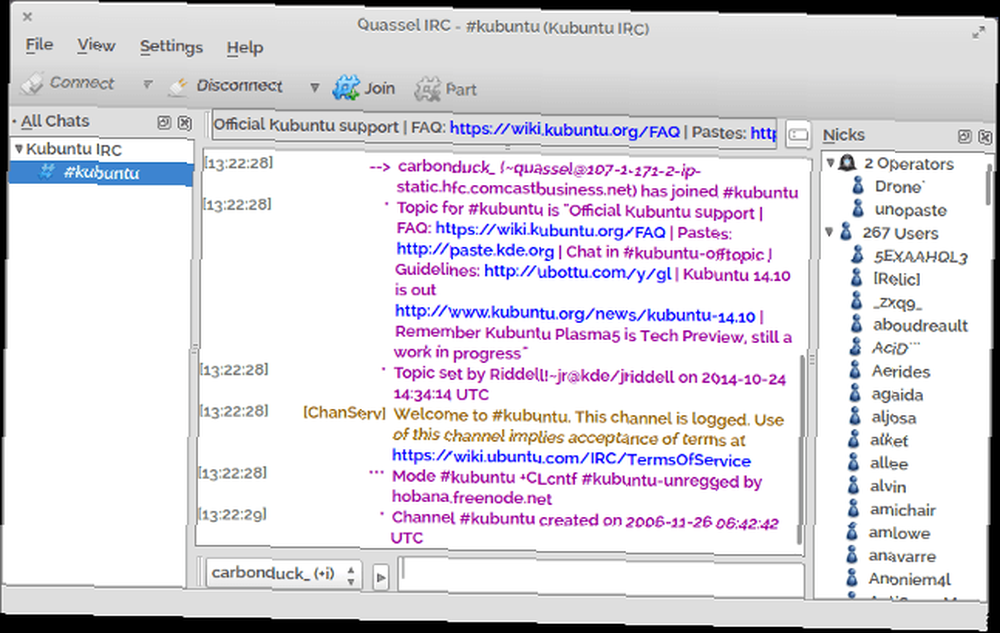Image resolution: width=1000 pixels, height=633 pixels.
Task: Click the Mode #kubuntu +CLcntf message
Action: 577,488
